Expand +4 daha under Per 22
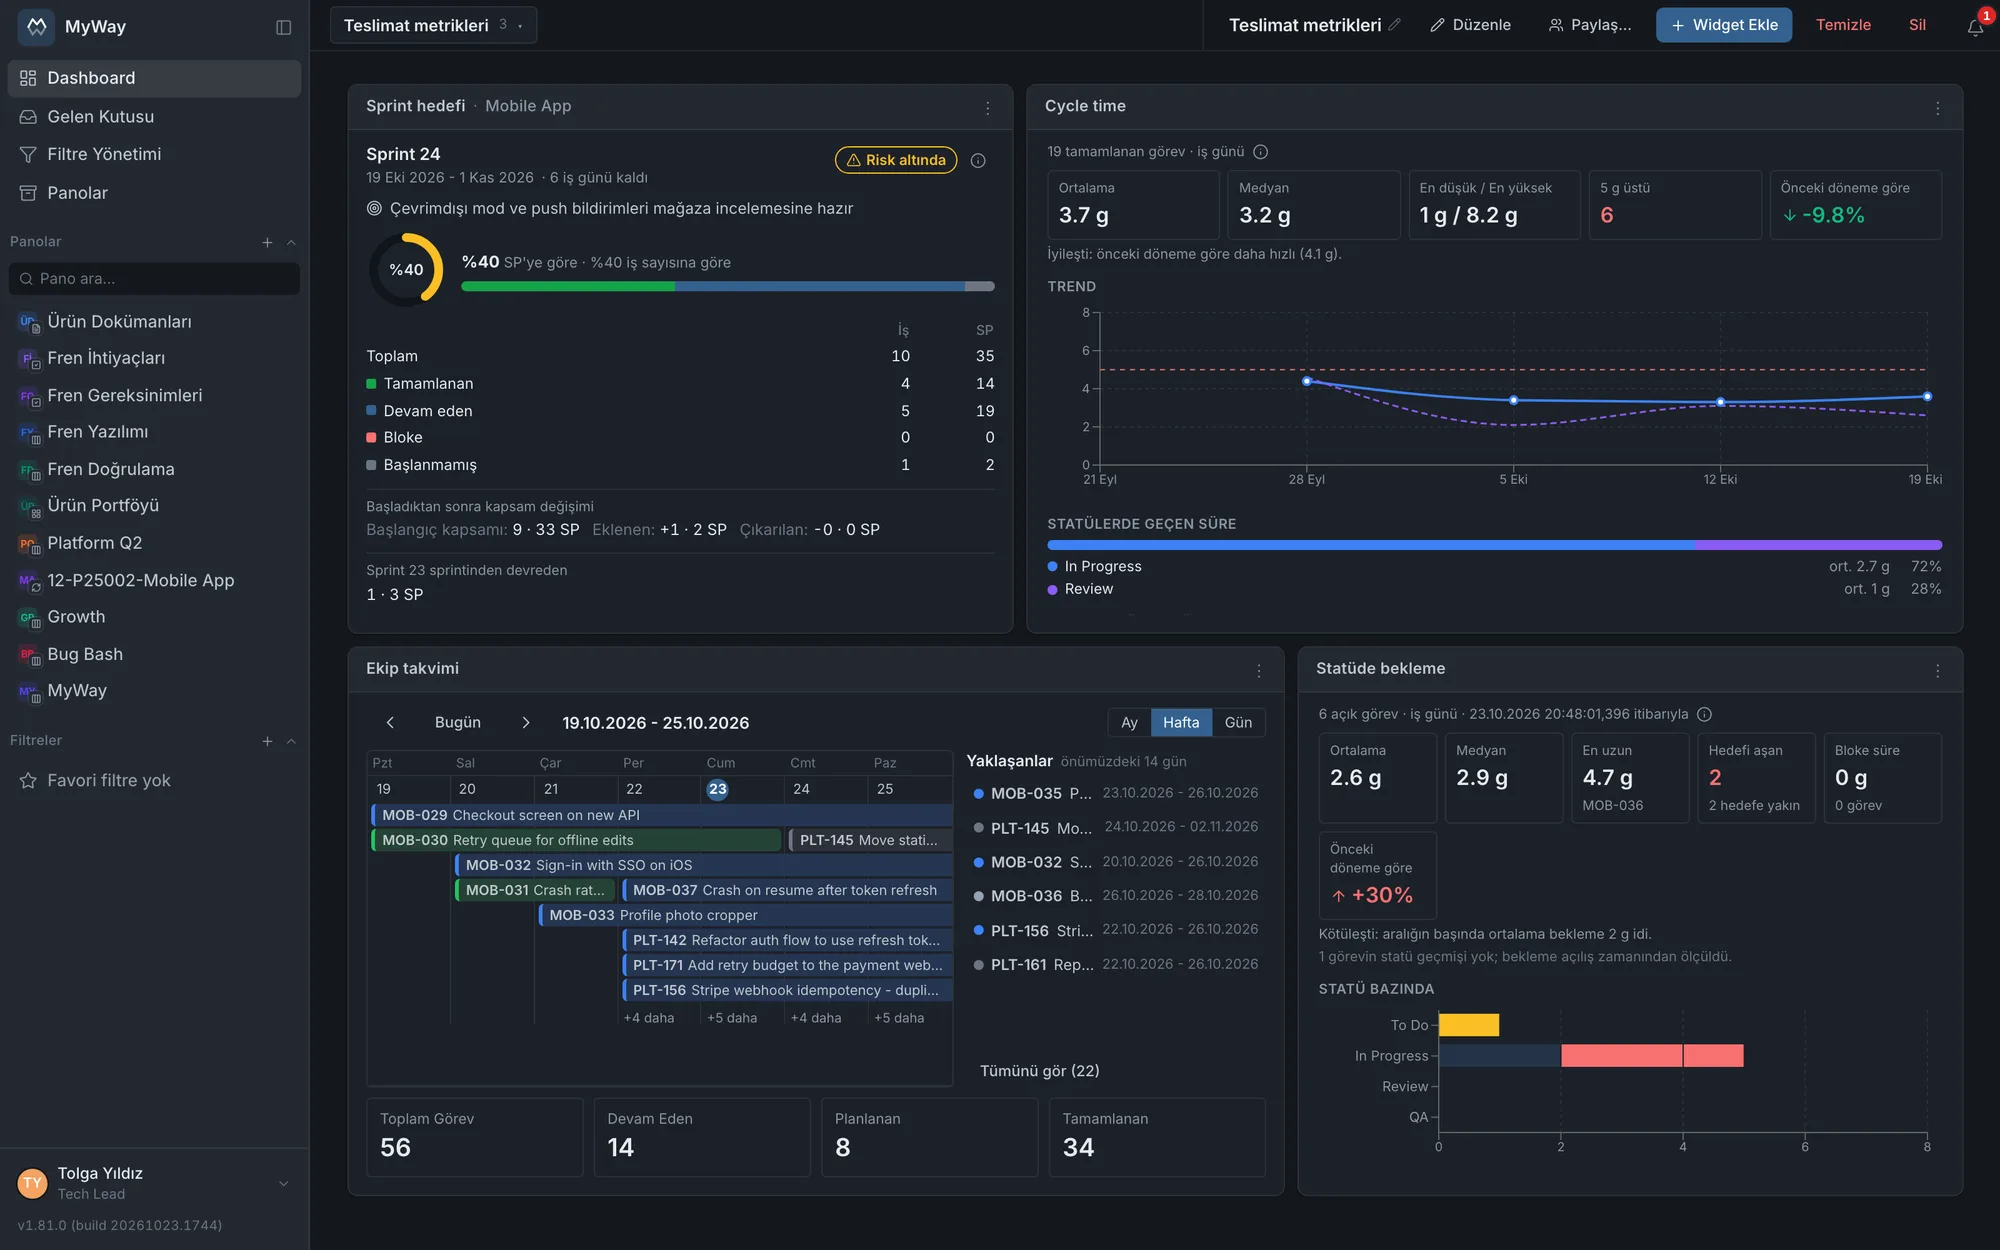The width and height of the screenshot is (2000, 1250). (x=649, y=1018)
